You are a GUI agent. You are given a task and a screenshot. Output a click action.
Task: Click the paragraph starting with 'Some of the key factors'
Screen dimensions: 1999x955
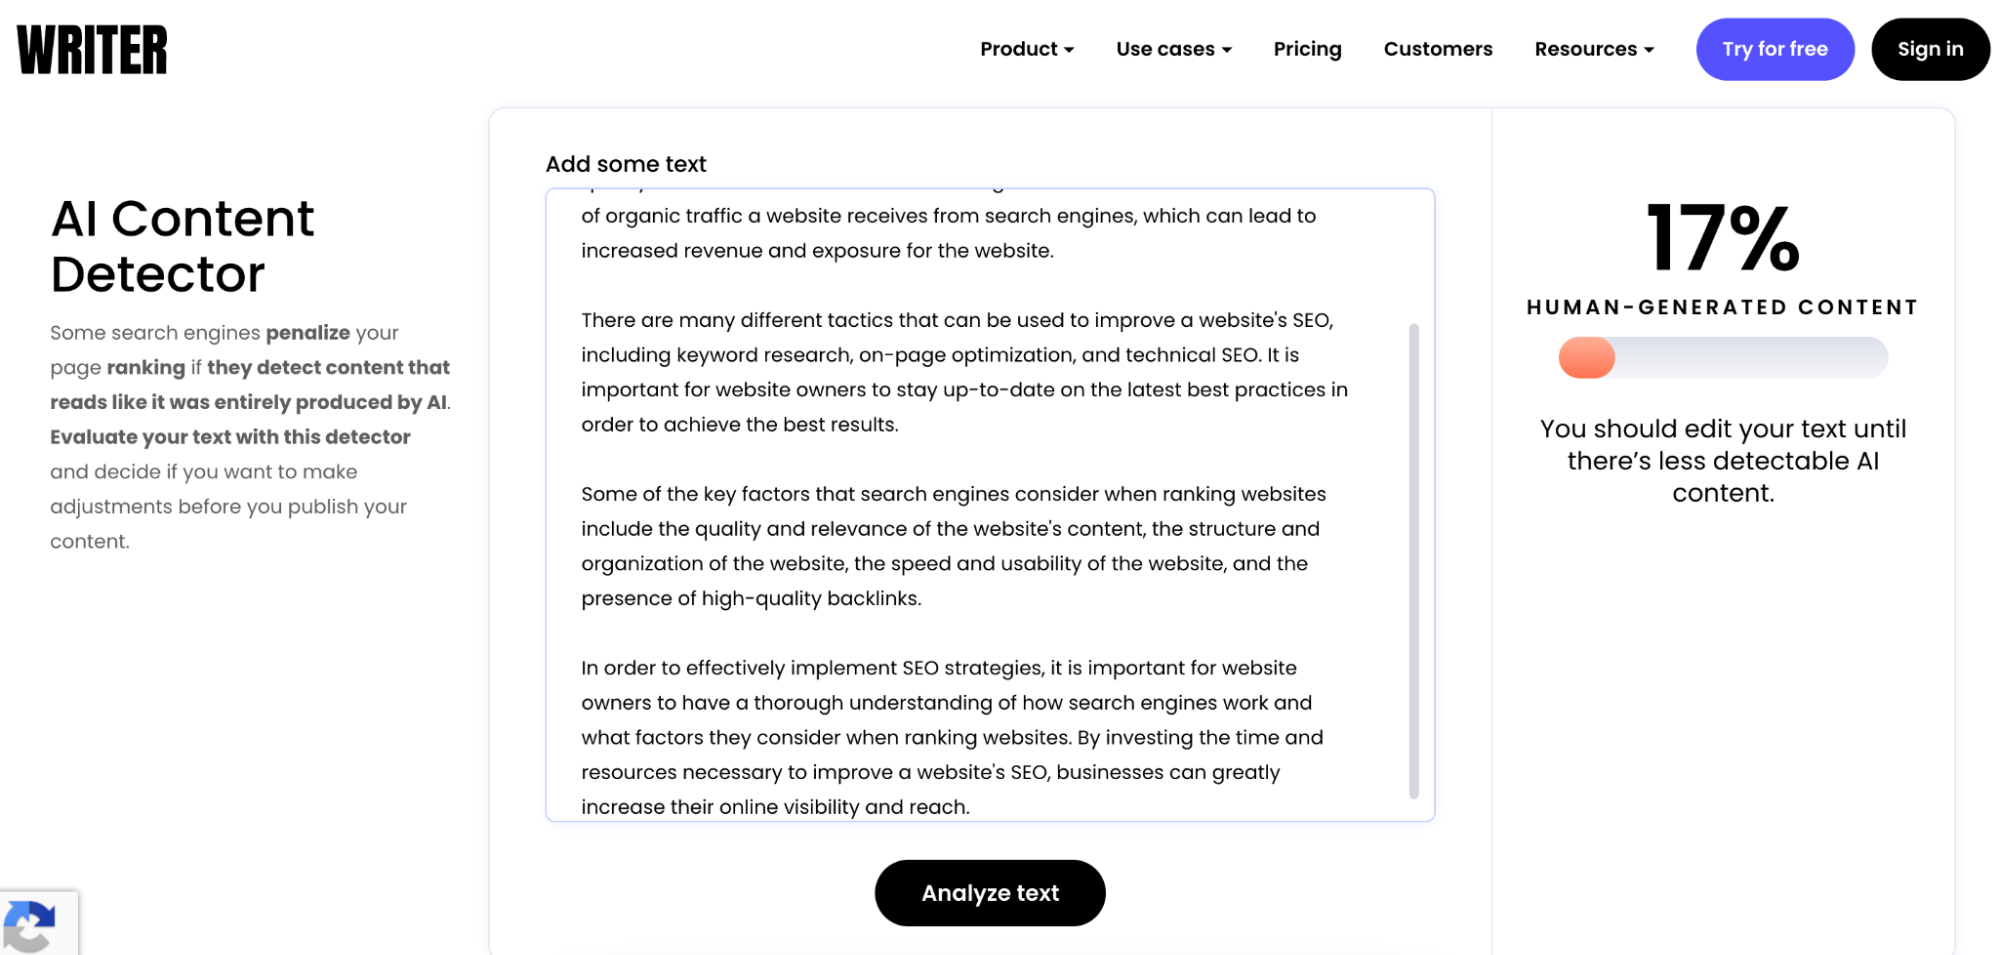click(x=953, y=546)
